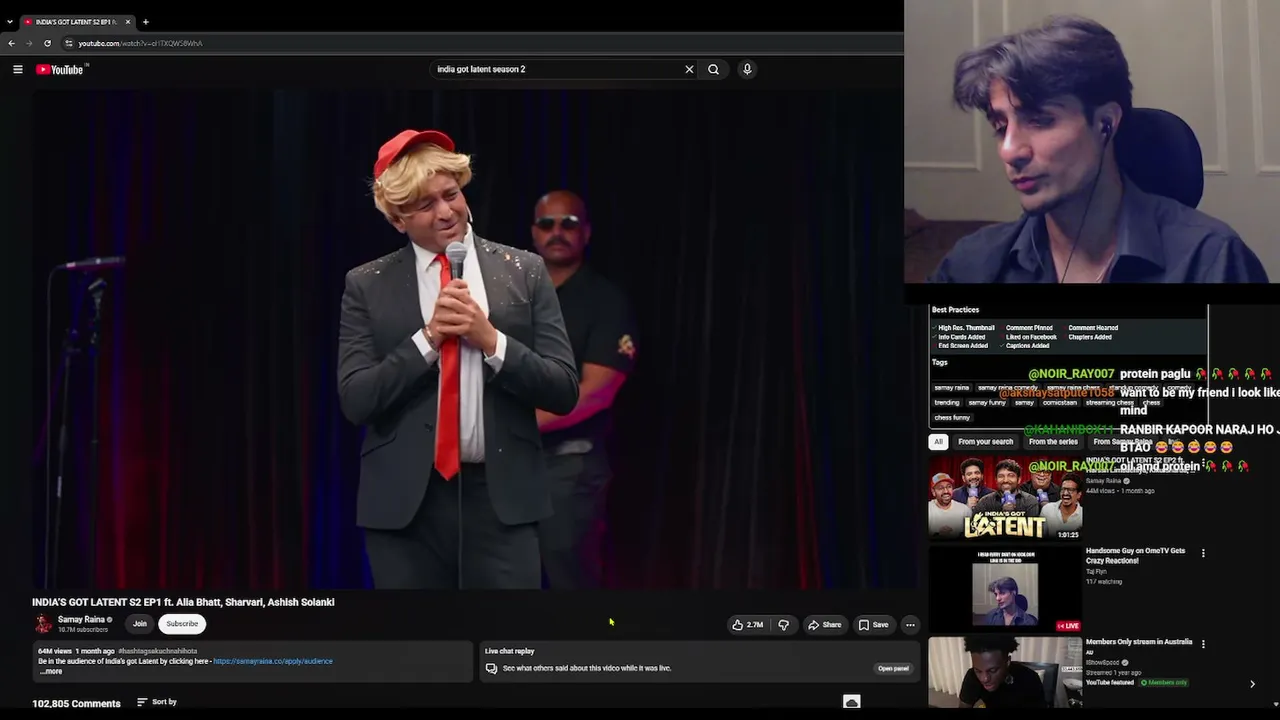Select the From your search chip

[985, 442]
